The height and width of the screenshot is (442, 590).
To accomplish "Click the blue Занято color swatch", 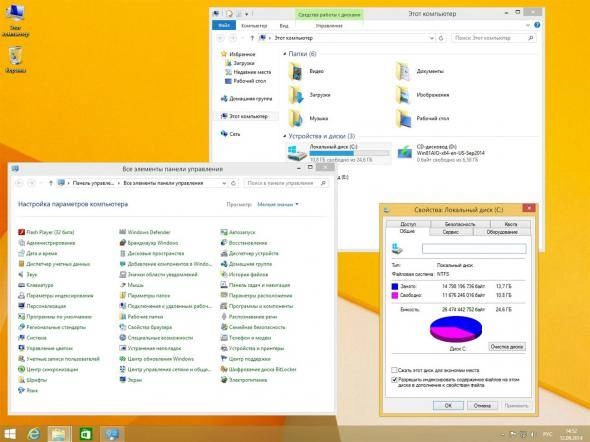I will point(395,286).
